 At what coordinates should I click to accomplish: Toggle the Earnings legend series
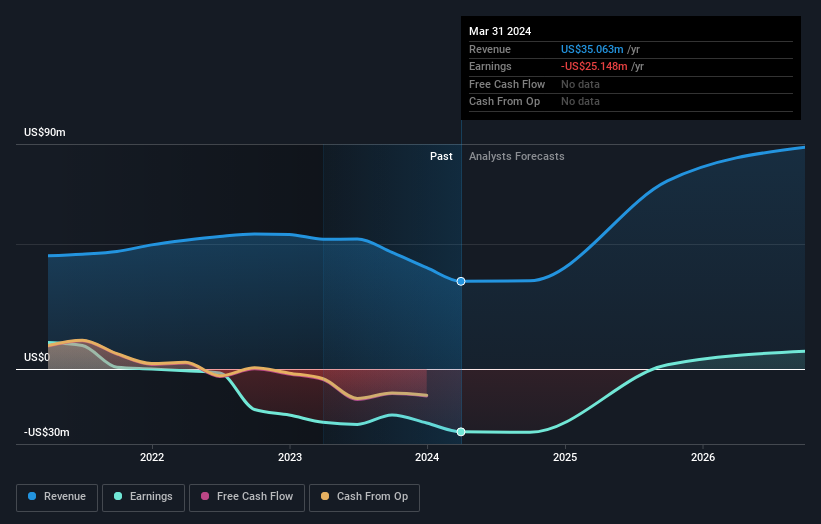[143, 497]
